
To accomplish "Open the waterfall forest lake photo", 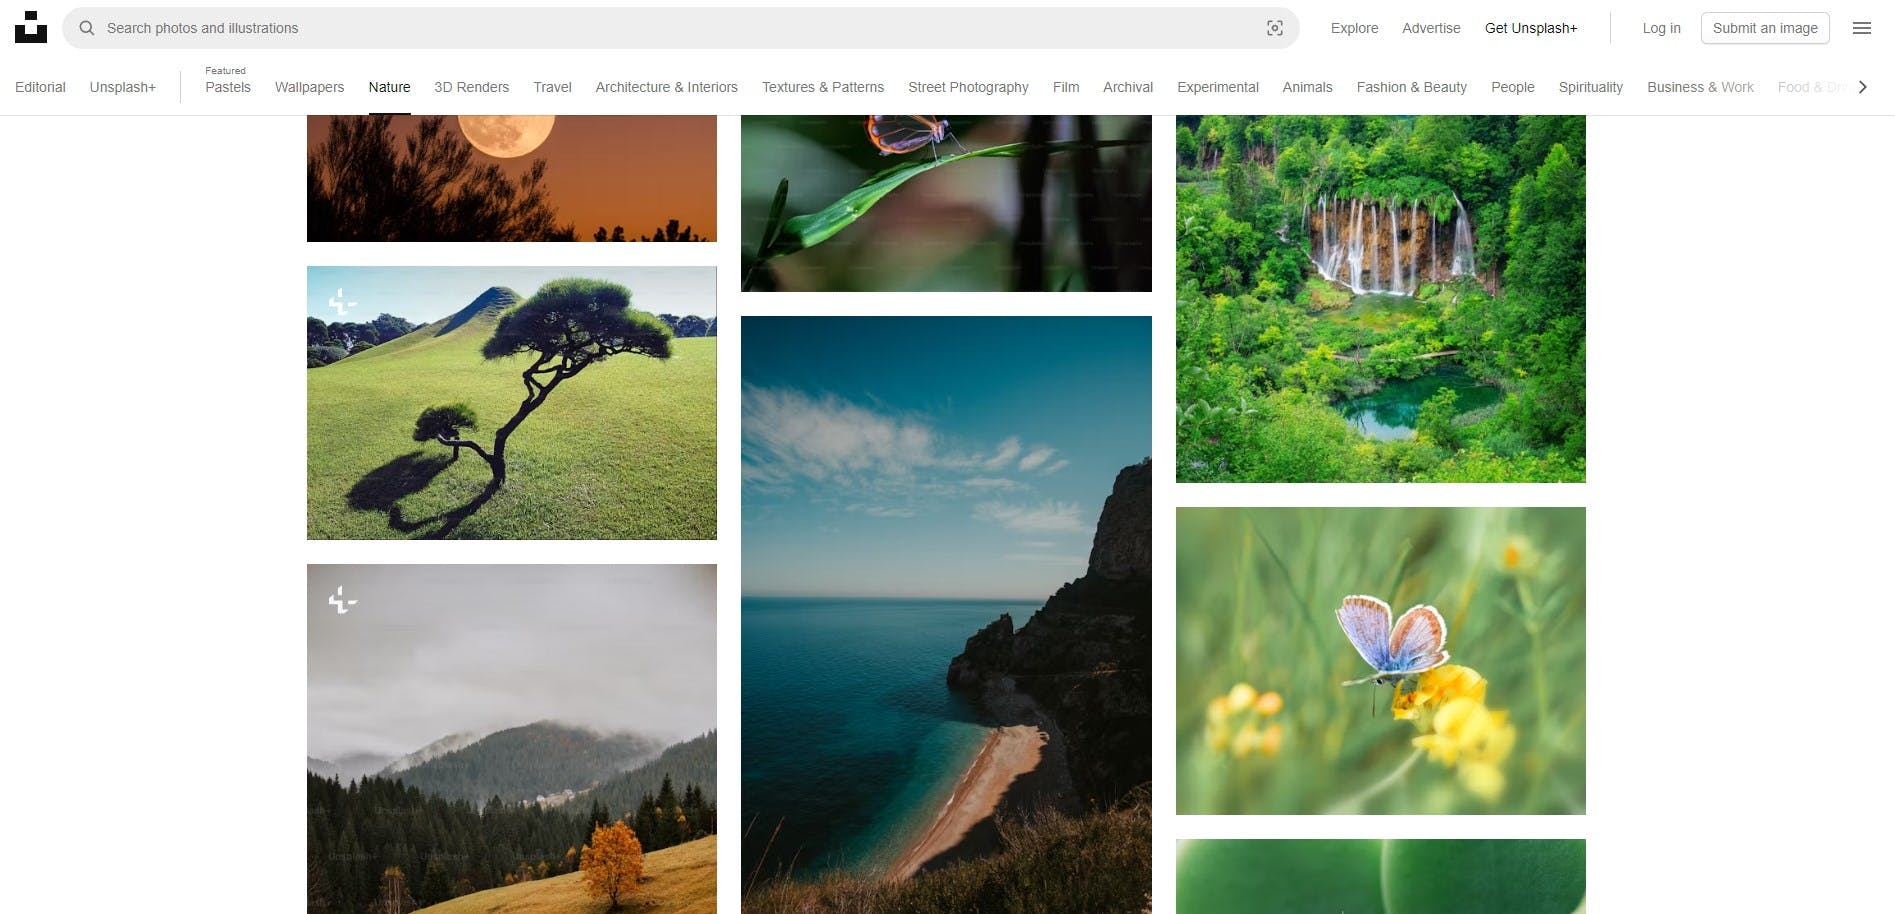I will [x=1381, y=299].
